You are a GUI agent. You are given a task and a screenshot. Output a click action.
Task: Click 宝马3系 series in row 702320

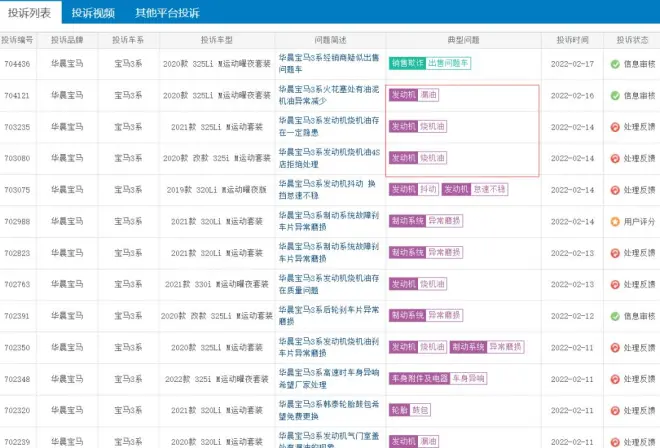pyautogui.click(x=128, y=410)
